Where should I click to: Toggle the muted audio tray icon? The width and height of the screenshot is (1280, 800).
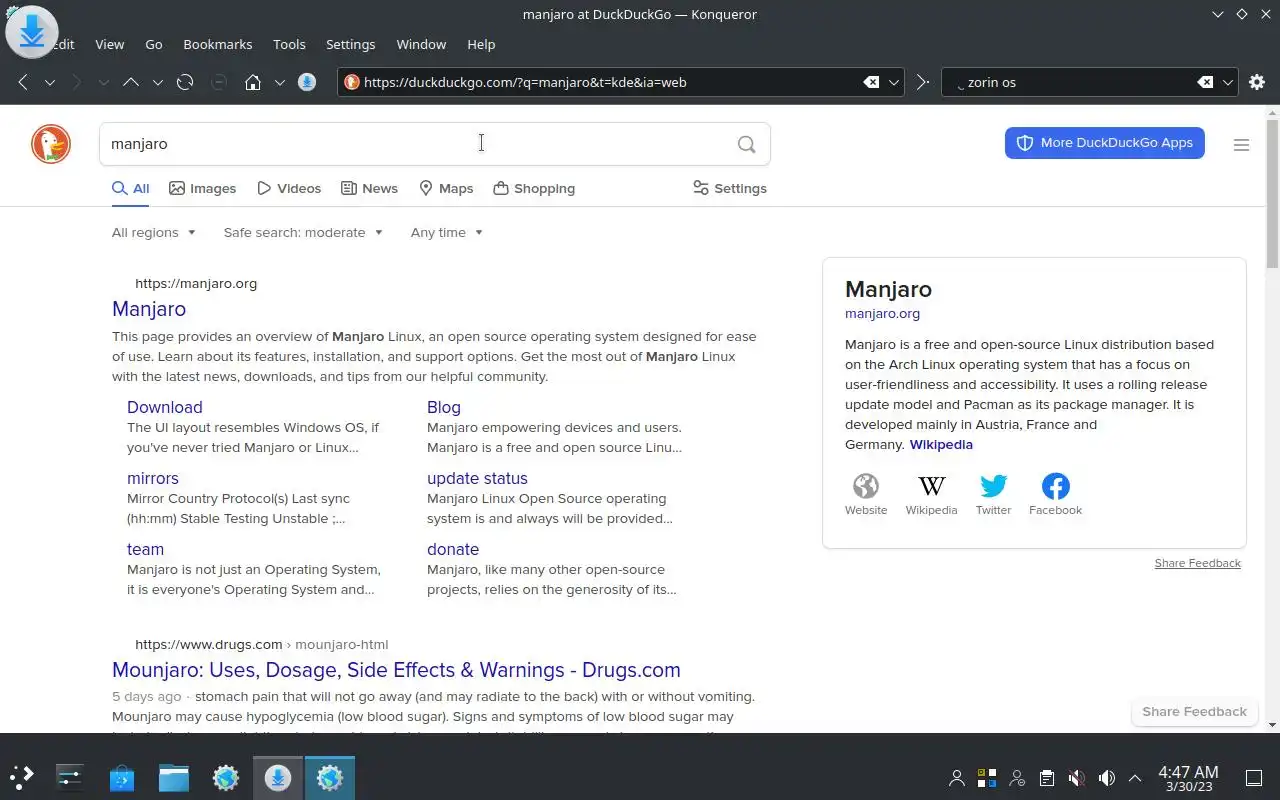point(1076,777)
